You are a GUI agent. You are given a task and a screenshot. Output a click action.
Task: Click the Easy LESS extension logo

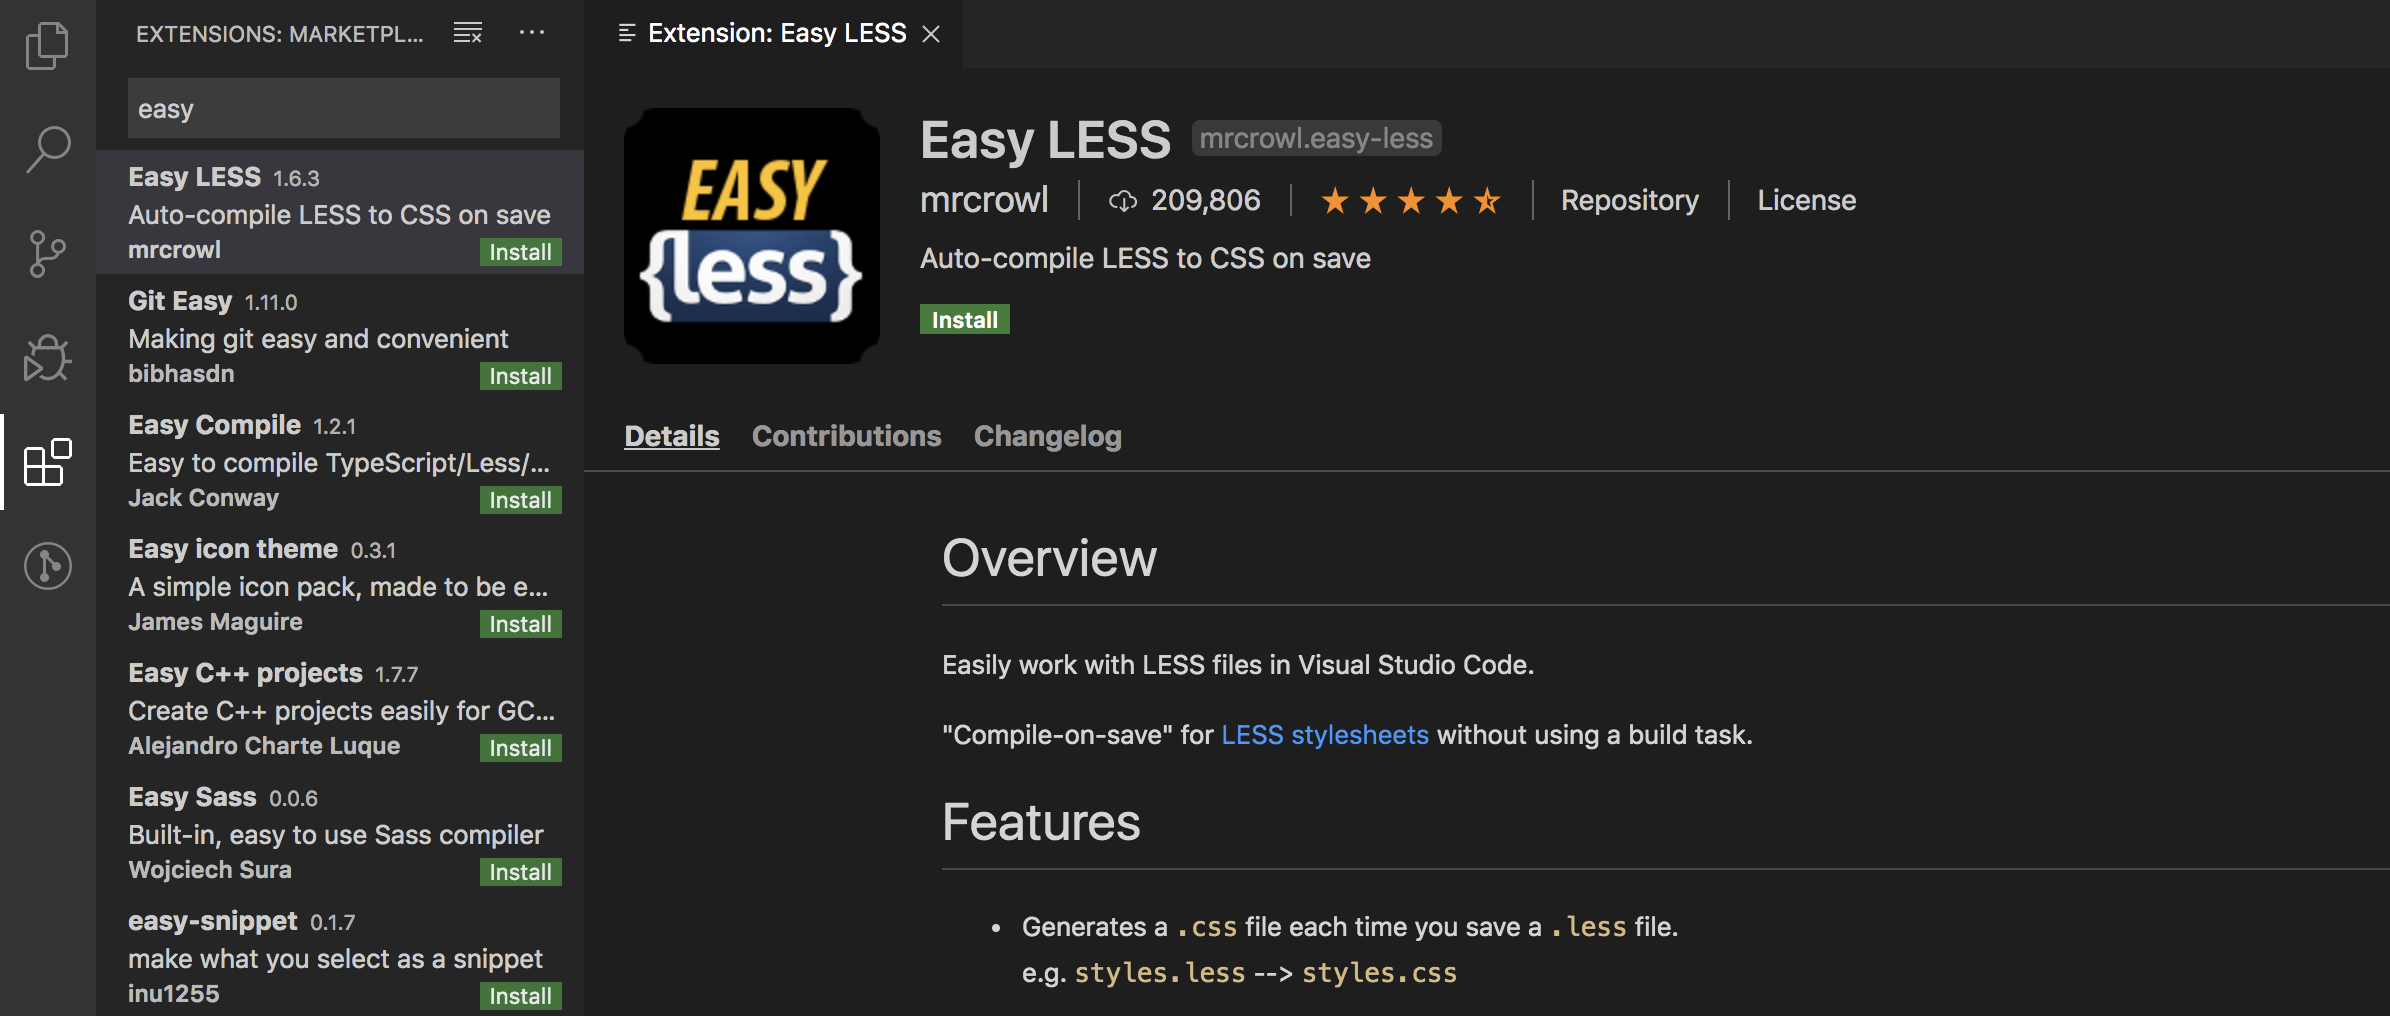click(751, 236)
